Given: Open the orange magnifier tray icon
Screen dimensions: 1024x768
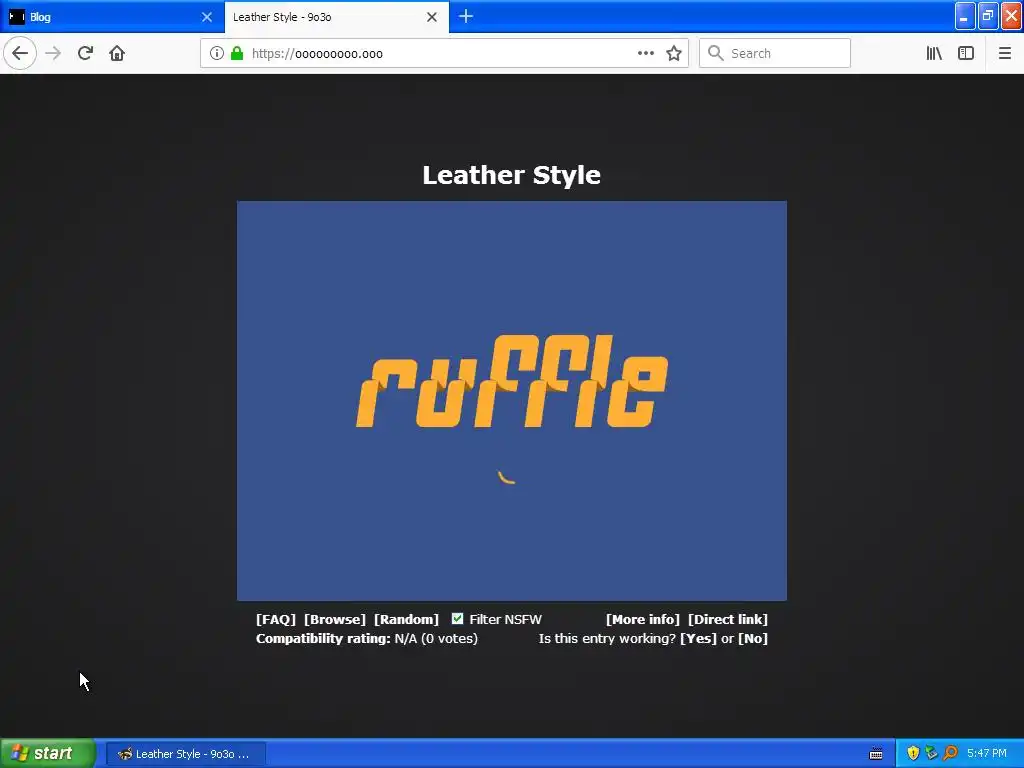Looking at the screenshot, I should pyautogui.click(x=950, y=753).
